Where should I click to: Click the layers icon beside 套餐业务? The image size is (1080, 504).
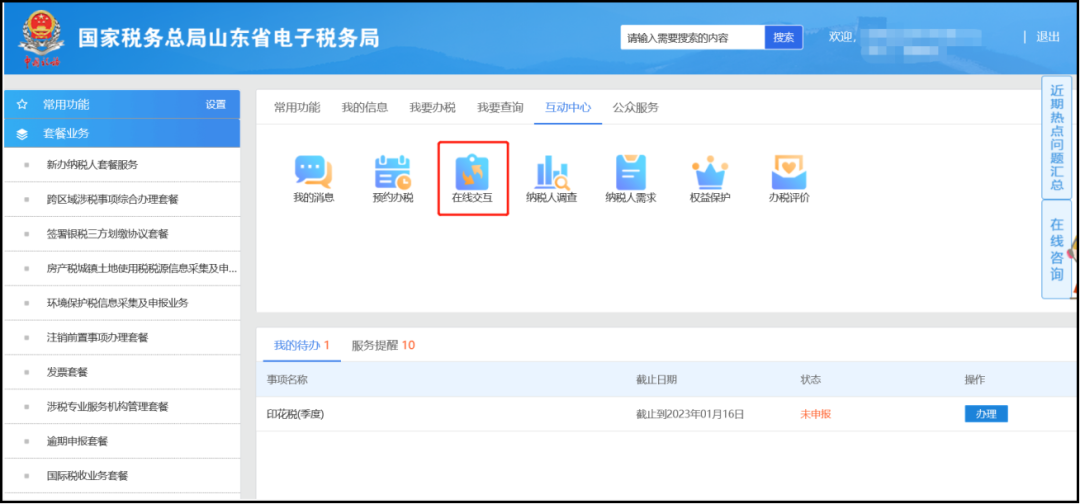[22, 134]
